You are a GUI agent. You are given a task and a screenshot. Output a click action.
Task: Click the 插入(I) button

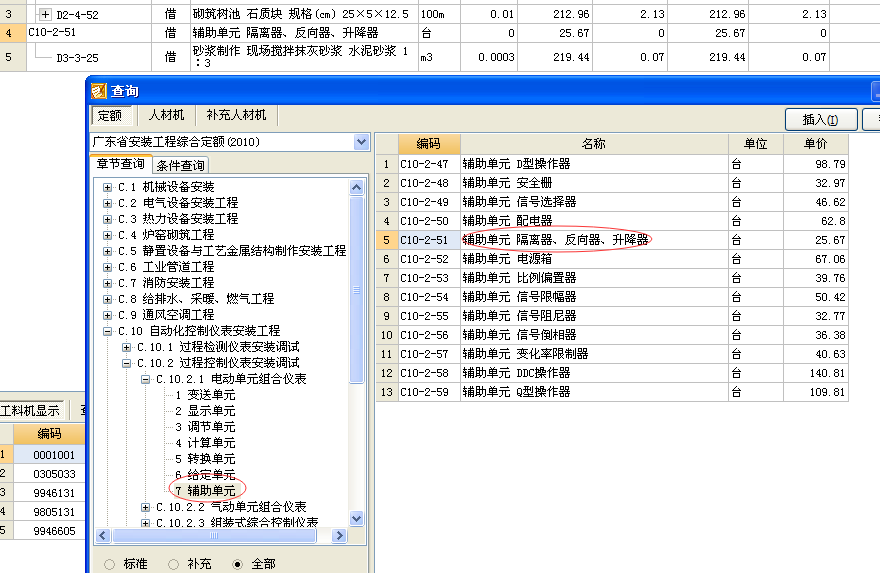coord(821,120)
